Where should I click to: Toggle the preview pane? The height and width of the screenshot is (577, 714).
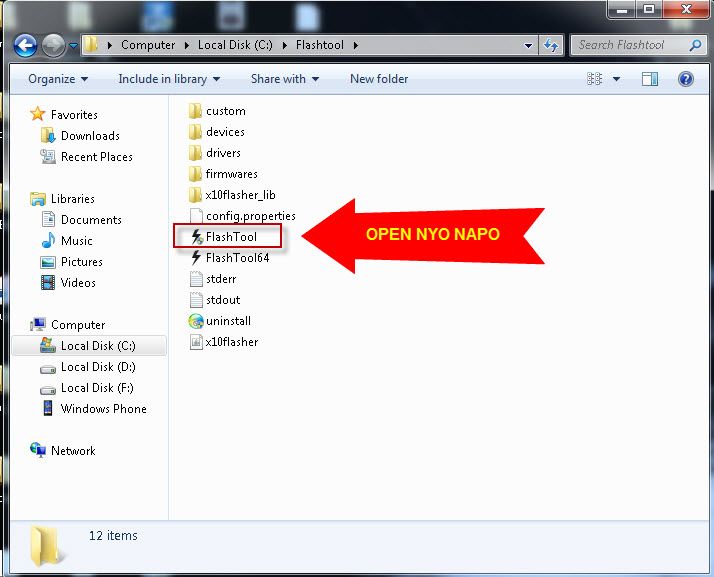click(x=650, y=79)
